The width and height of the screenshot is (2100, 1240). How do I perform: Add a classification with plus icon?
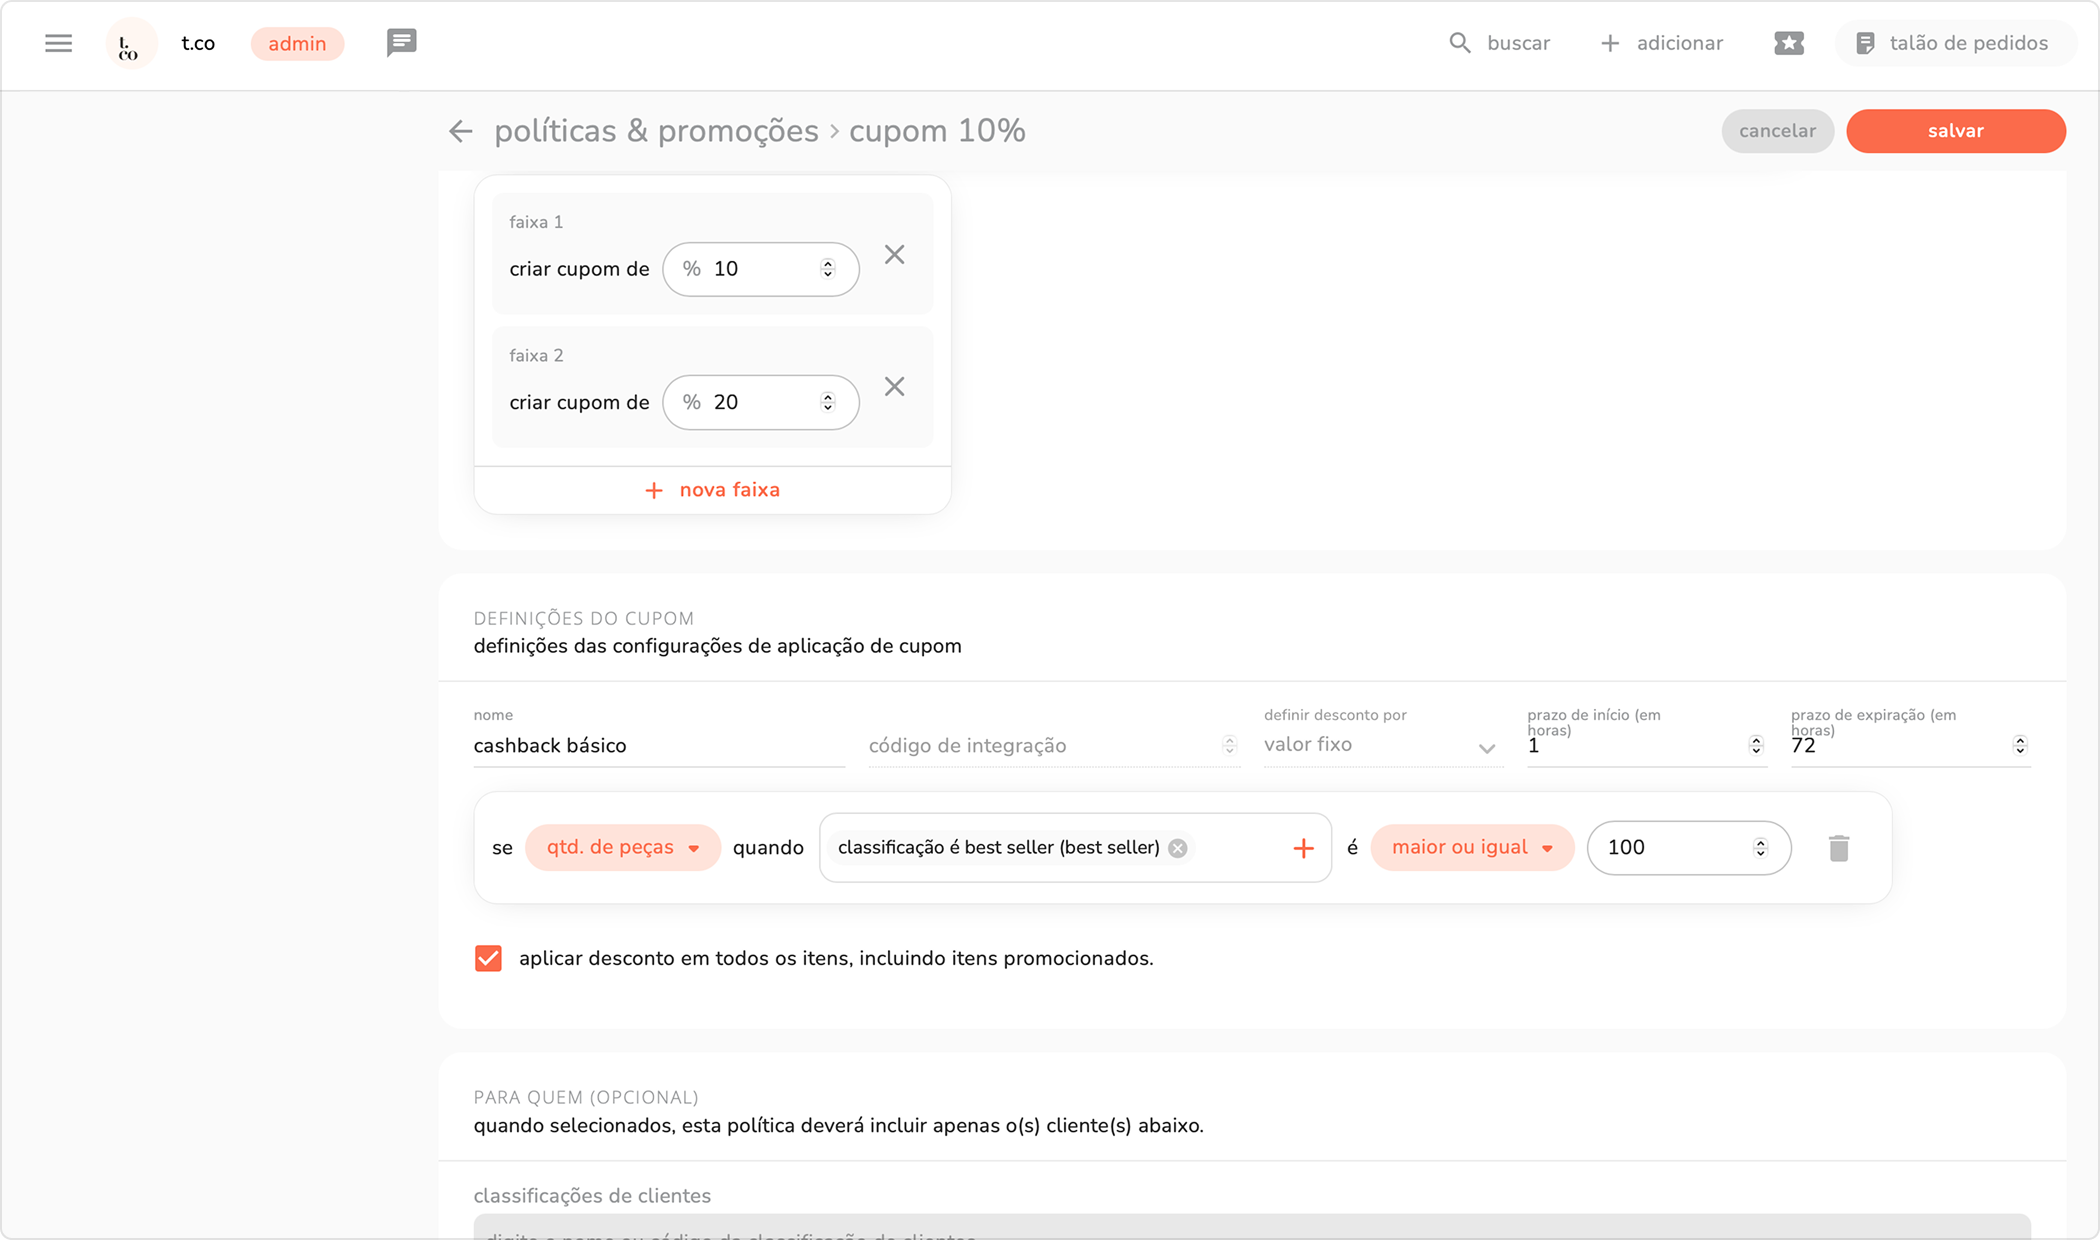(x=1302, y=848)
